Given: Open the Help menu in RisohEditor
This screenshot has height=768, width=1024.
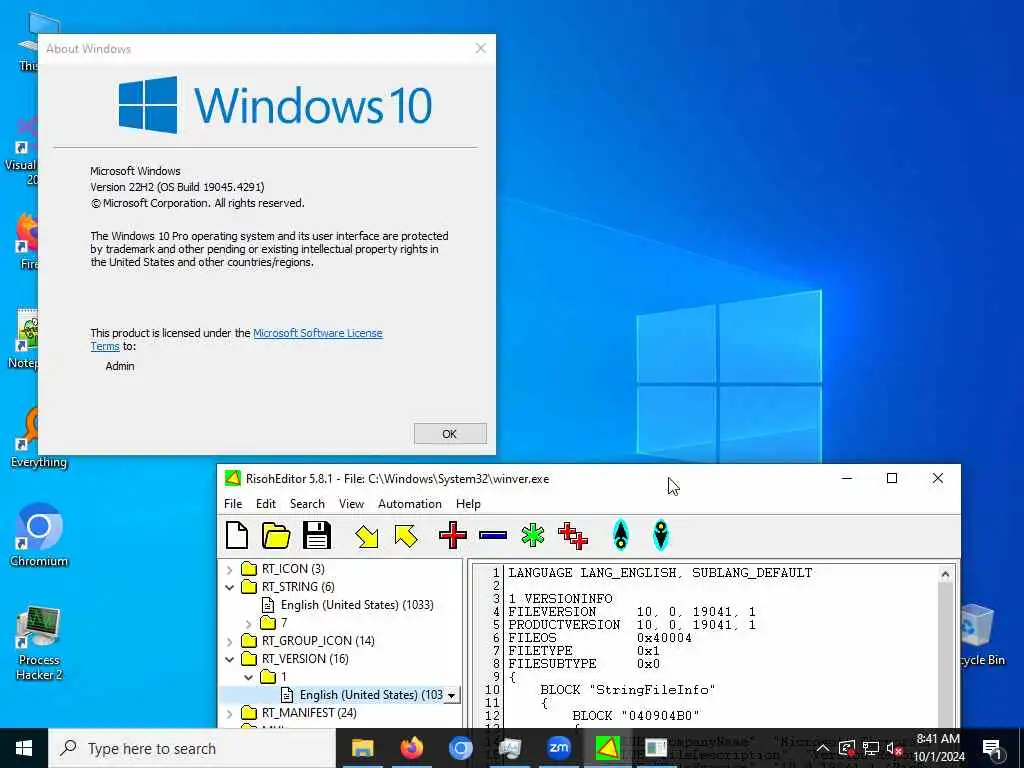Looking at the screenshot, I should (468, 504).
